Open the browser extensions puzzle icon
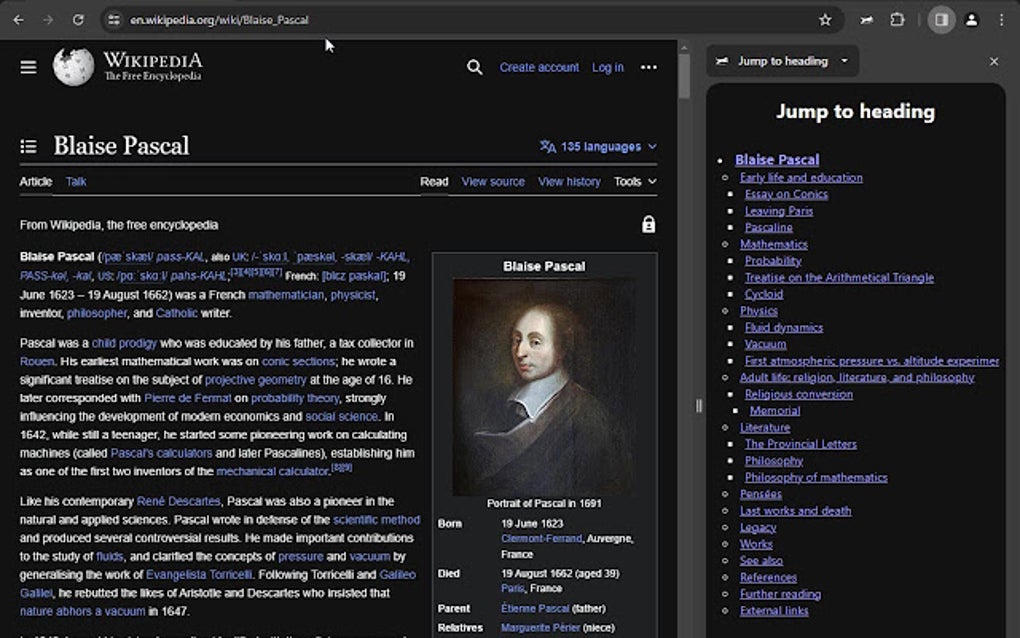 pos(896,19)
